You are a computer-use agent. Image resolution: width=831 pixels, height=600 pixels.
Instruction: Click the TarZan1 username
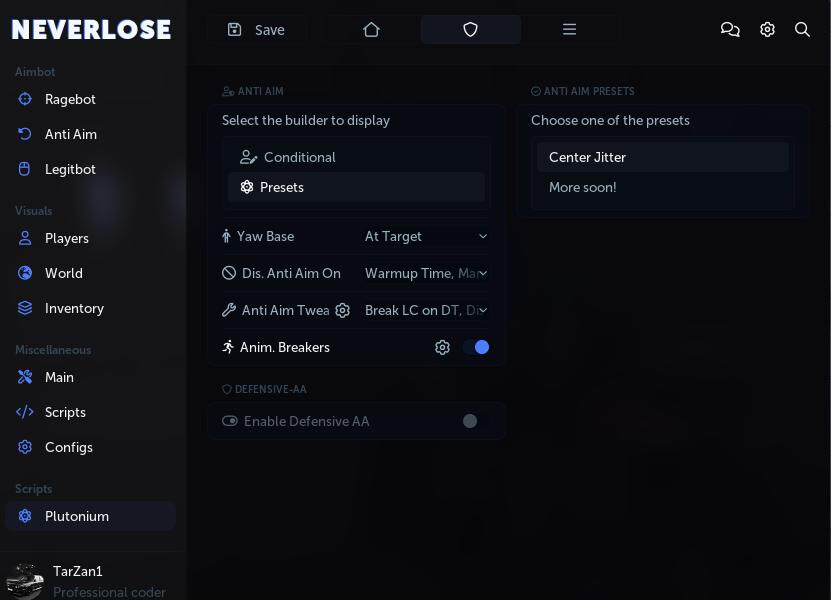[x=78, y=571]
